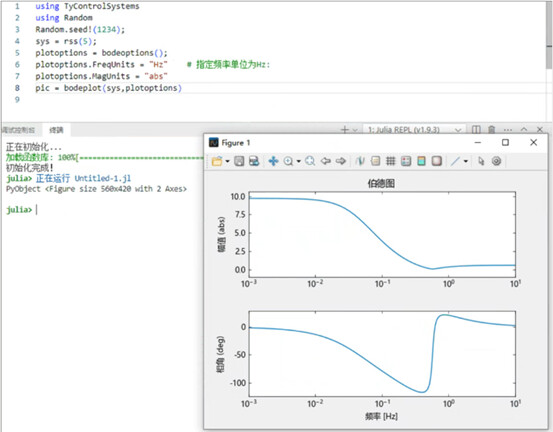553x432 pixels.
Task: Expand the open file dropdown arrow
Action: (x=227, y=162)
